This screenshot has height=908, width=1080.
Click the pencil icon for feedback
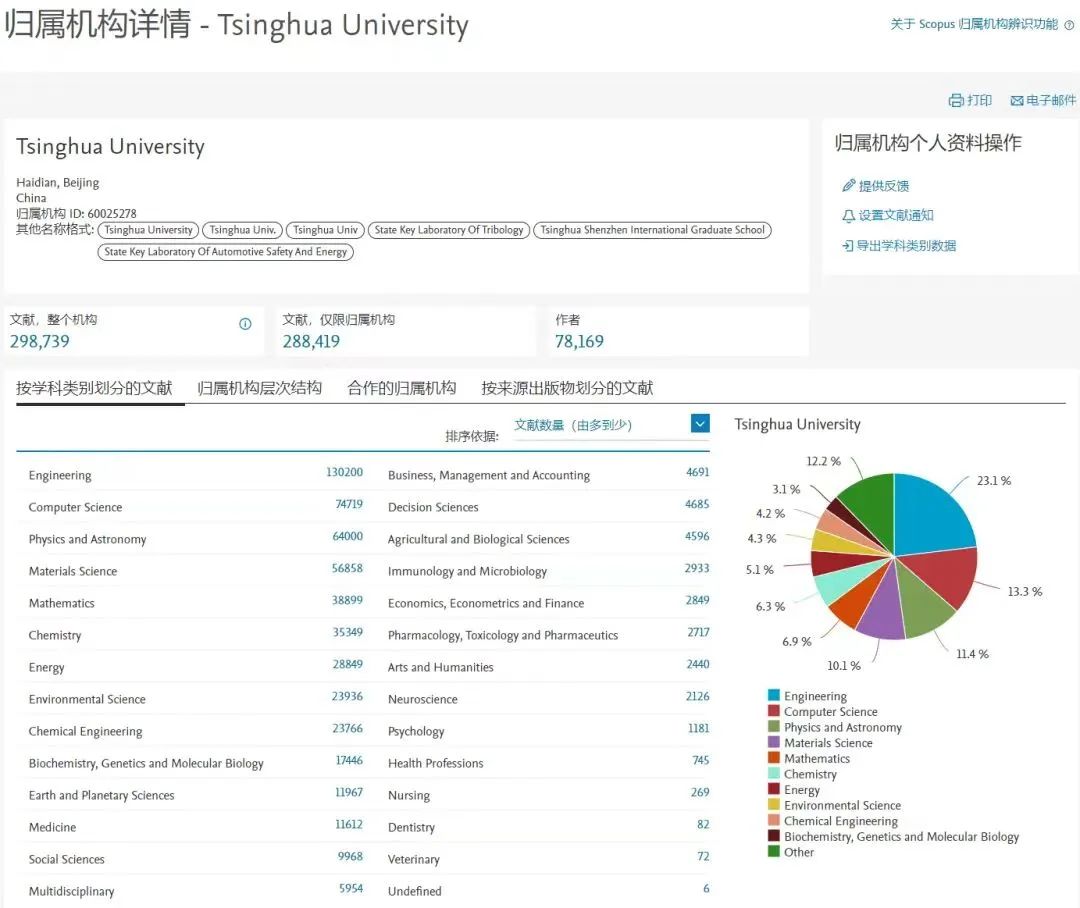(x=849, y=185)
